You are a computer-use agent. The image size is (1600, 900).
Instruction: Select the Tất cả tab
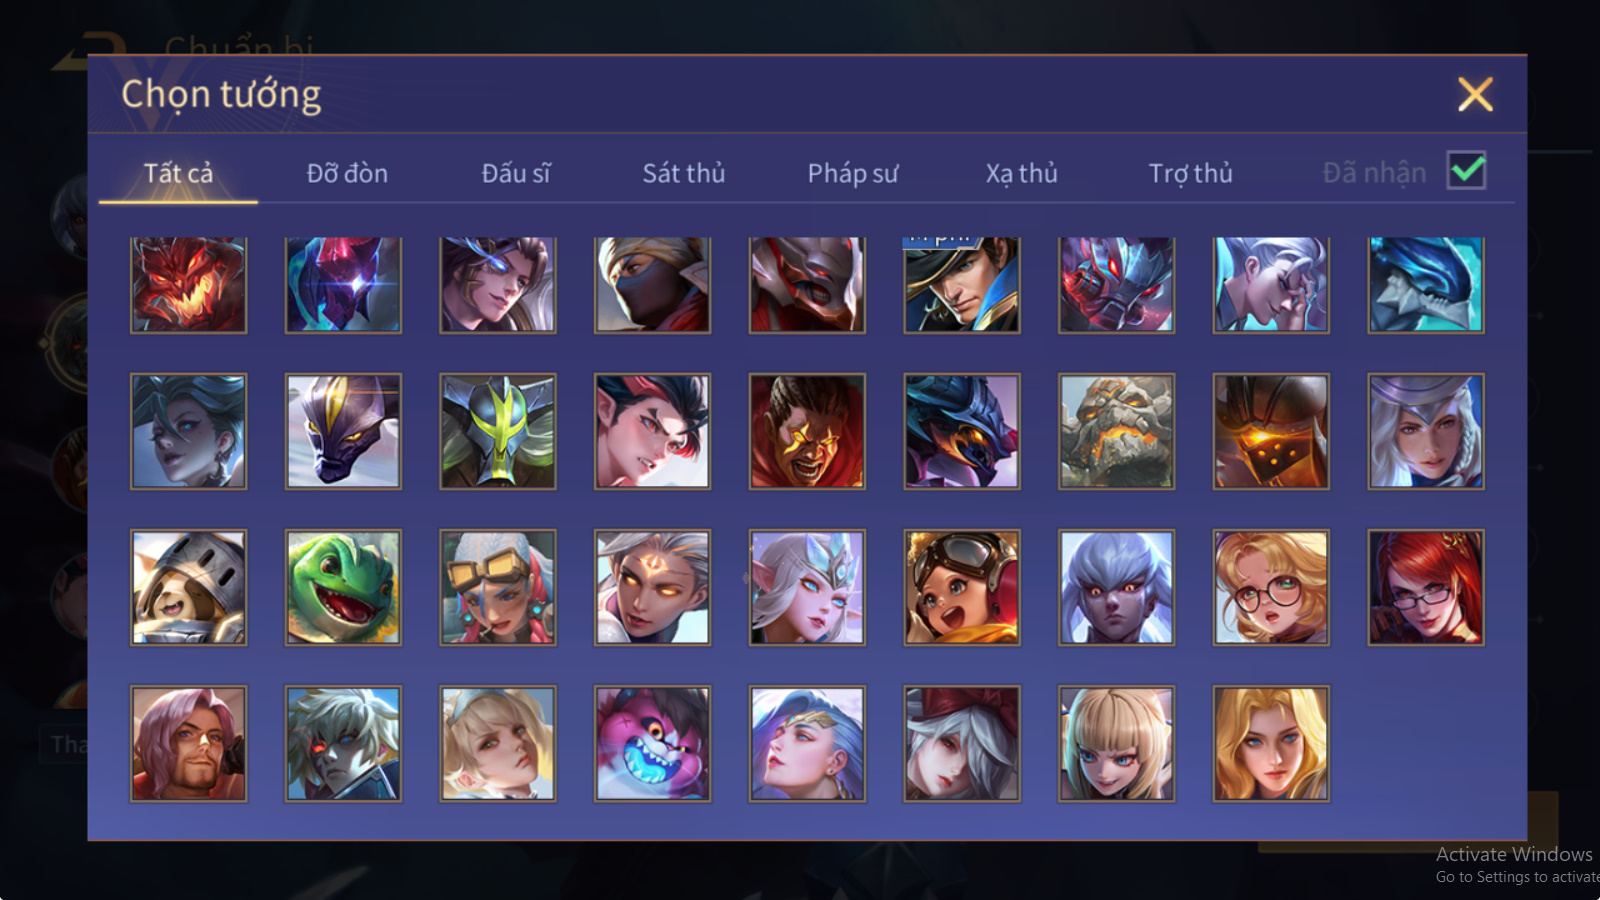point(178,173)
